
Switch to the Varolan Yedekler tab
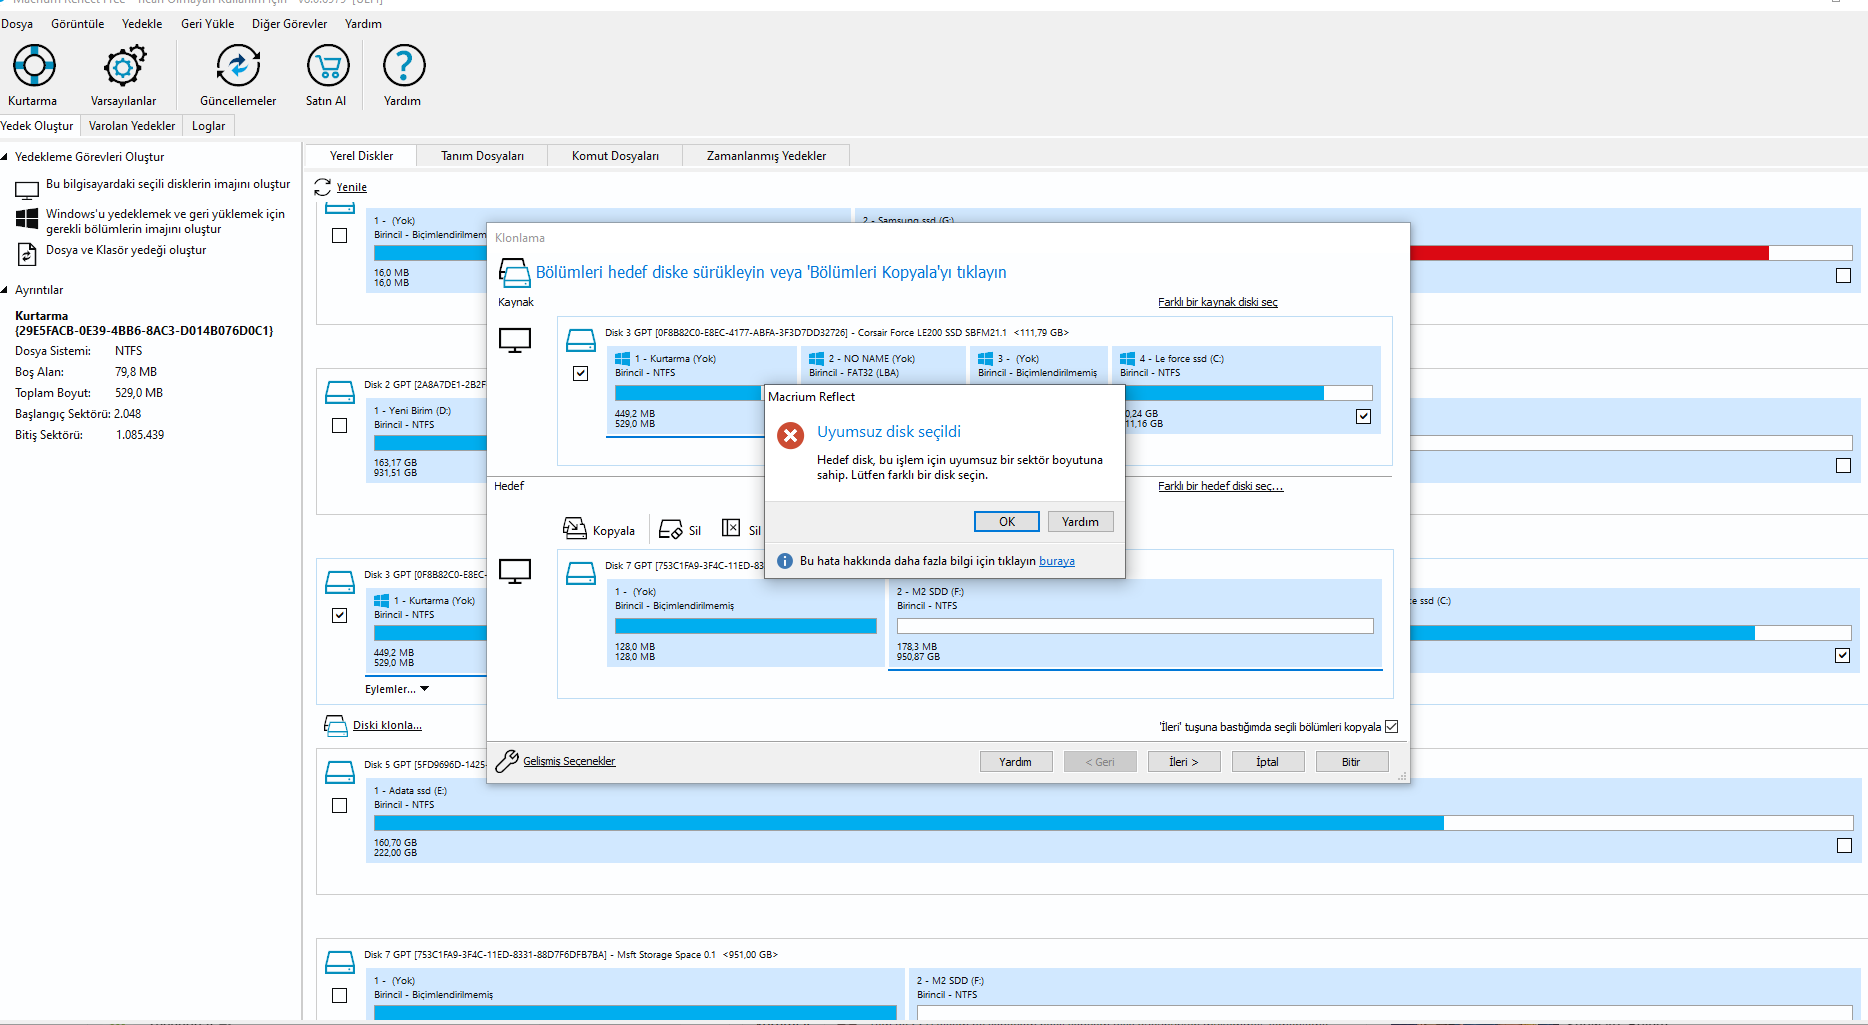tap(132, 126)
